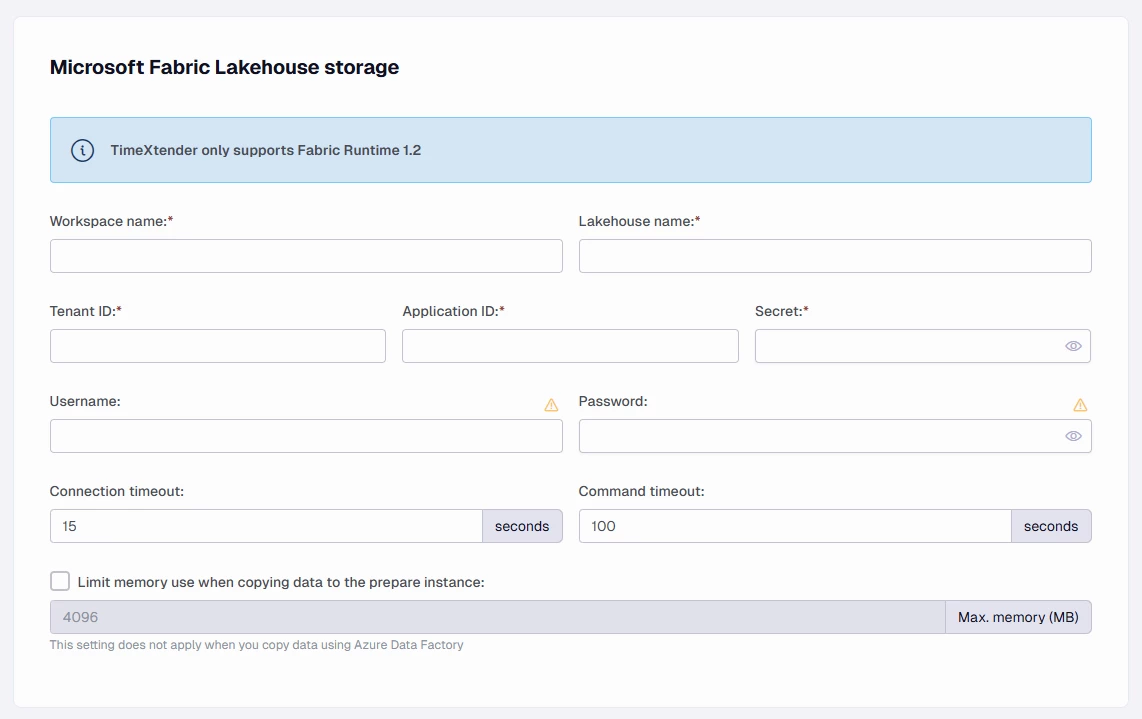Screen dimensions: 1142x719
Task: Click the info icon in the Fabric Runtime banner
Action: 82,151
